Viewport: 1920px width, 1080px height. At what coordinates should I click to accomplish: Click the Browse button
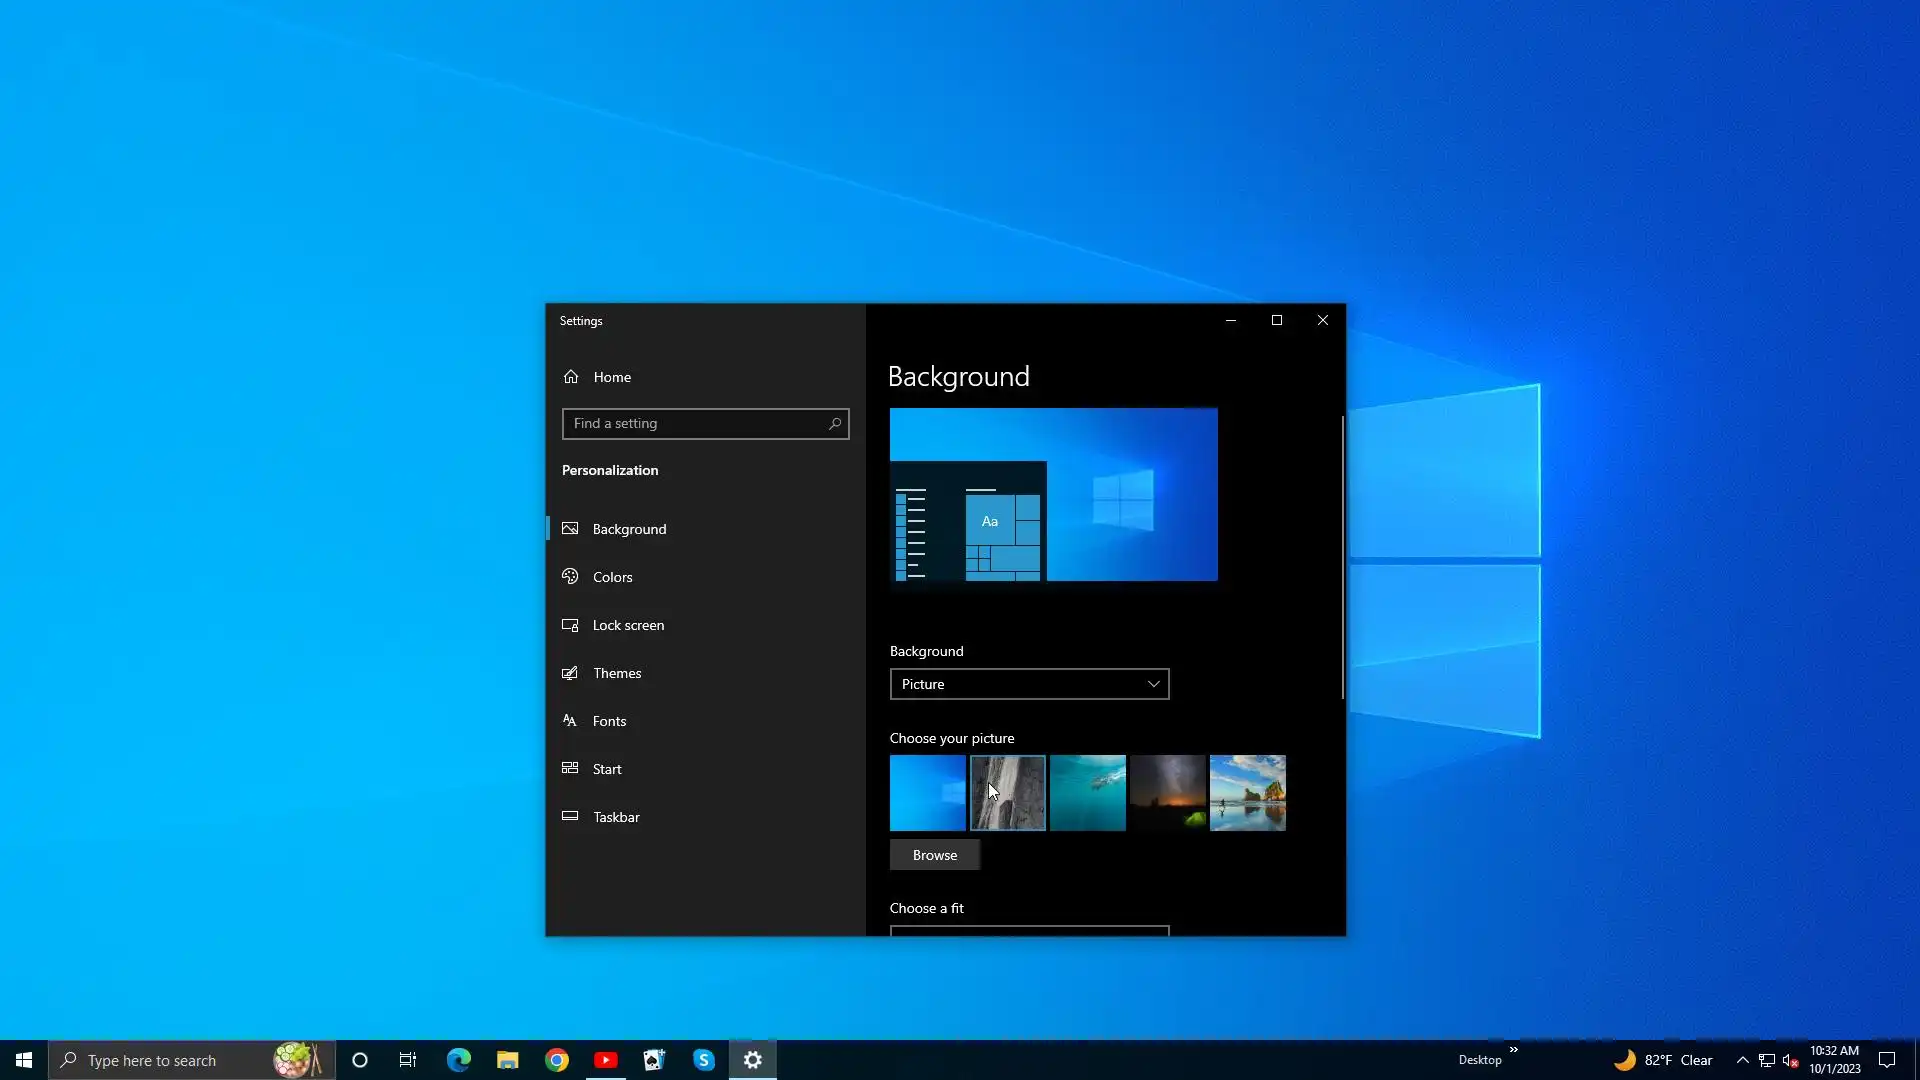934,855
